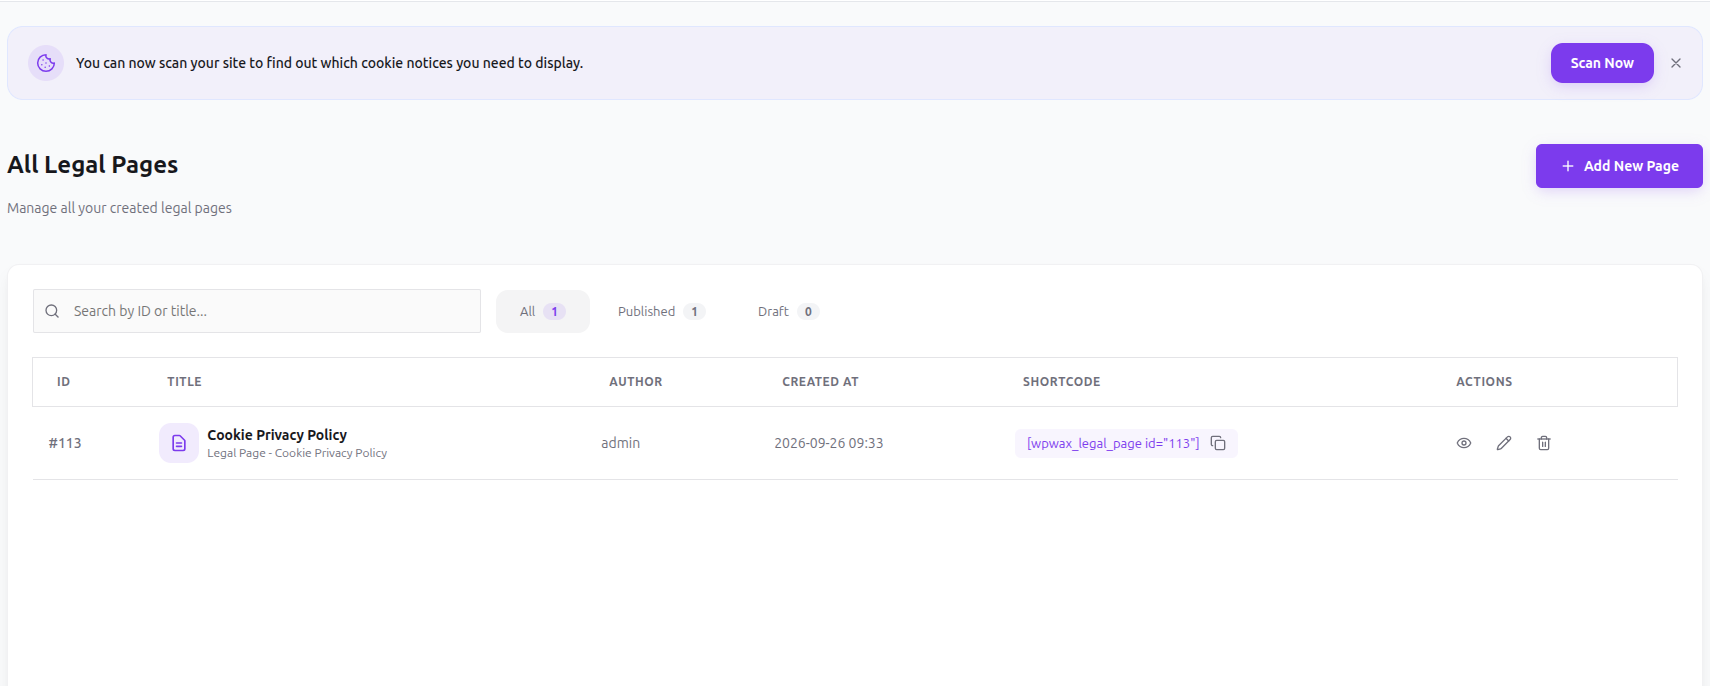Focus the Search by ID or title field
This screenshot has height=686, width=1710.
pyautogui.click(x=257, y=311)
